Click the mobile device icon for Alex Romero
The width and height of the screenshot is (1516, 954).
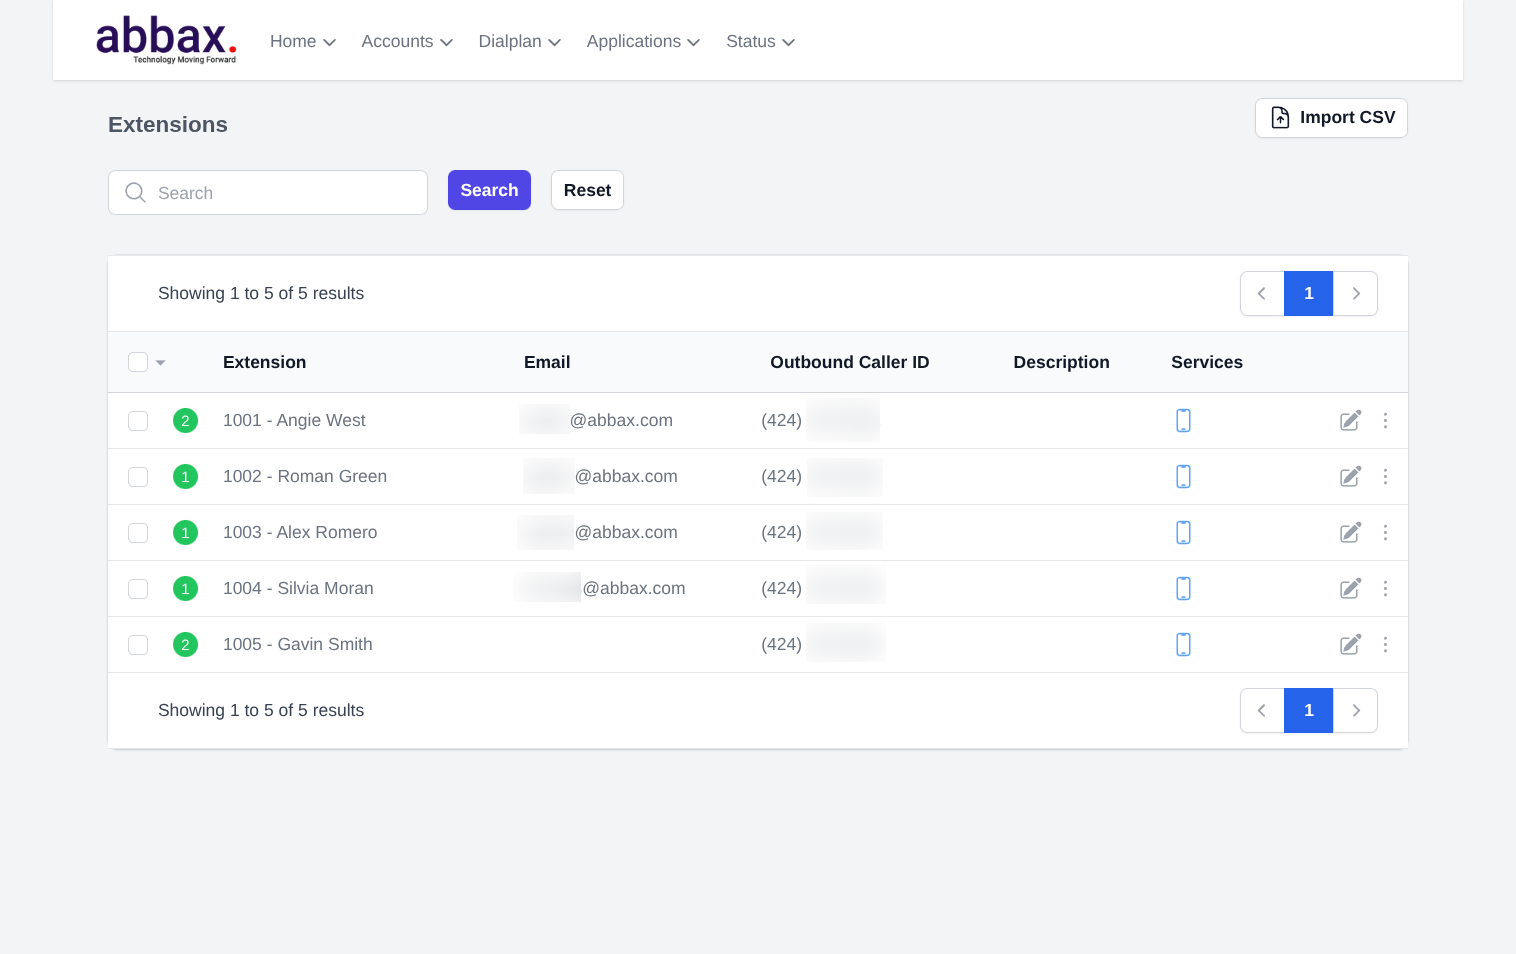[x=1183, y=533]
